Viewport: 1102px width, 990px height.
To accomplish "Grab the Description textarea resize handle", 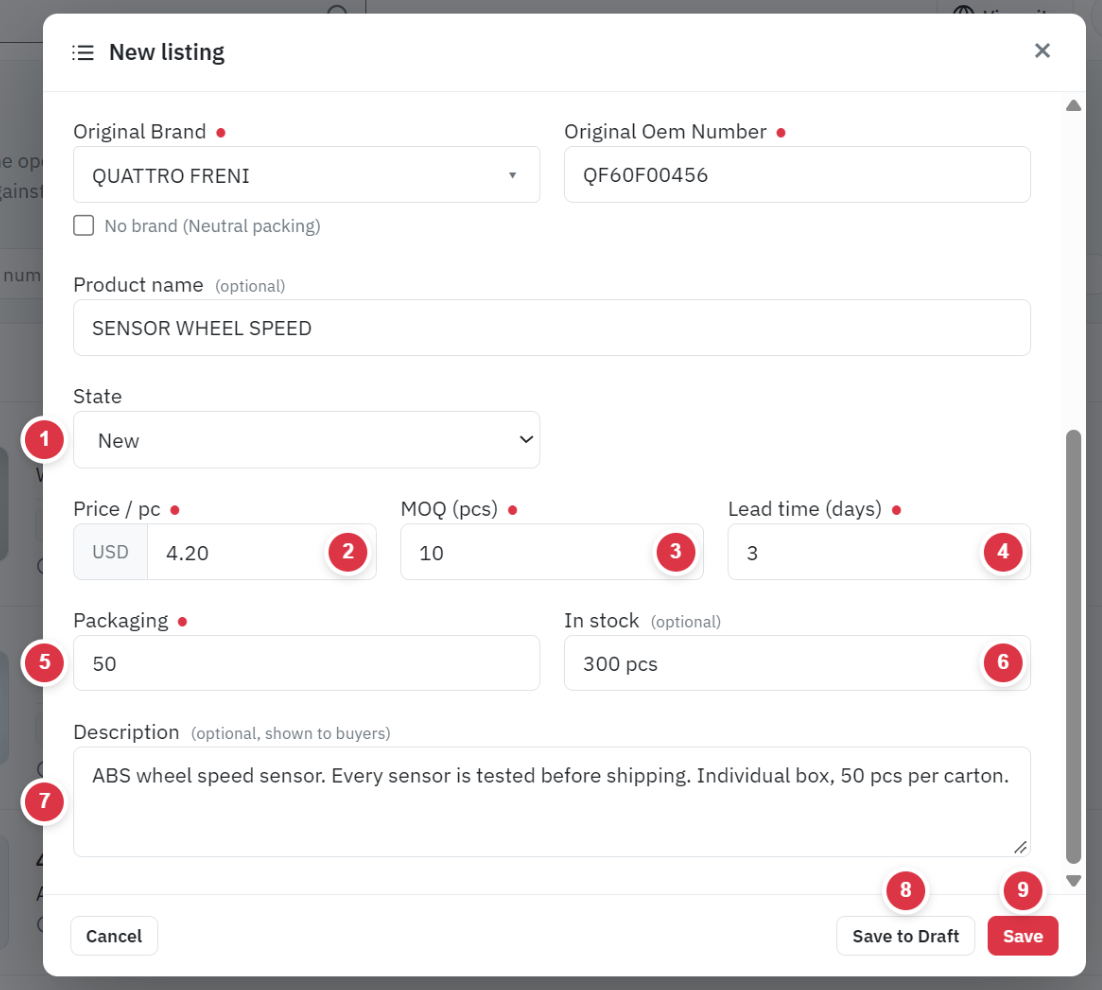I will [x=1020, y=847].
